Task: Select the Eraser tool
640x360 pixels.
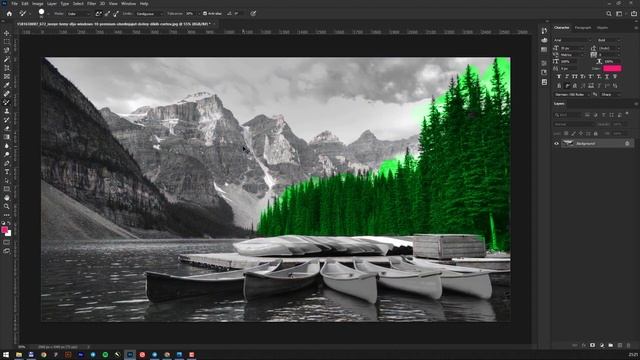Action: [x=7, y=129]
